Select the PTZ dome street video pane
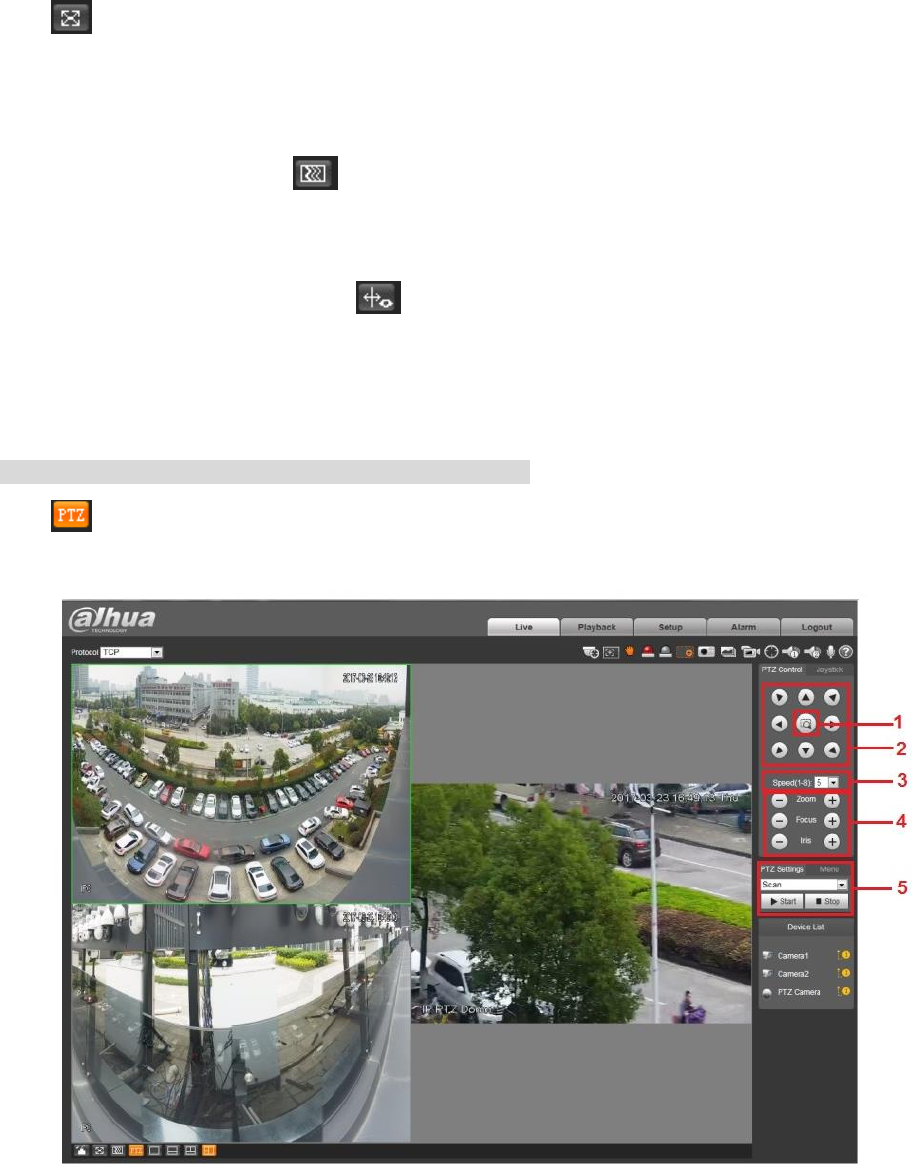The height and width of the screenshot is (1164, 912). click(x=581, y=903)
